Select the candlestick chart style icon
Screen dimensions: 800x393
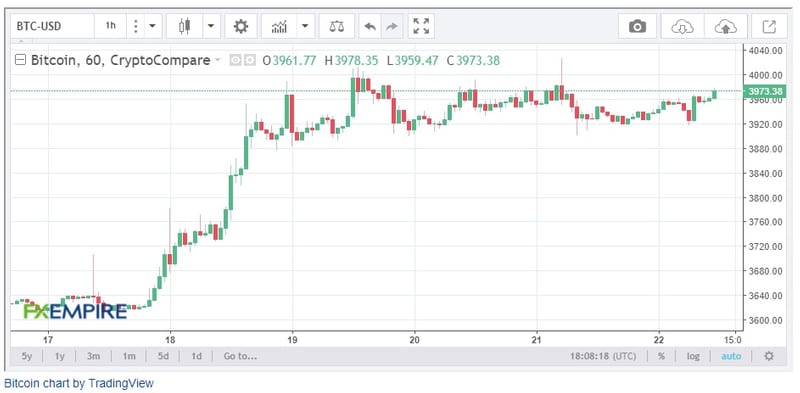point(184,26)
